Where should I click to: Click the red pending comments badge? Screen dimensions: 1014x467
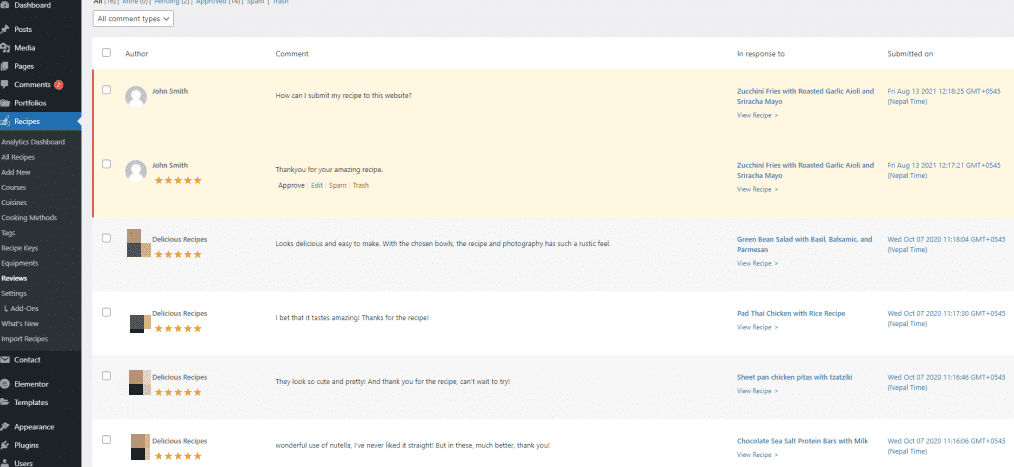(59, 85)
